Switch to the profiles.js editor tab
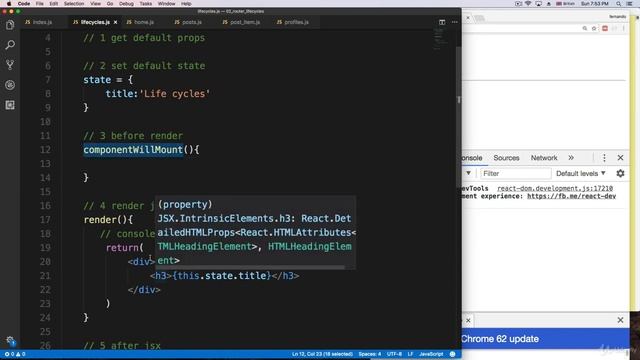Viewport: 640px width, 360px height. point(293,22)
